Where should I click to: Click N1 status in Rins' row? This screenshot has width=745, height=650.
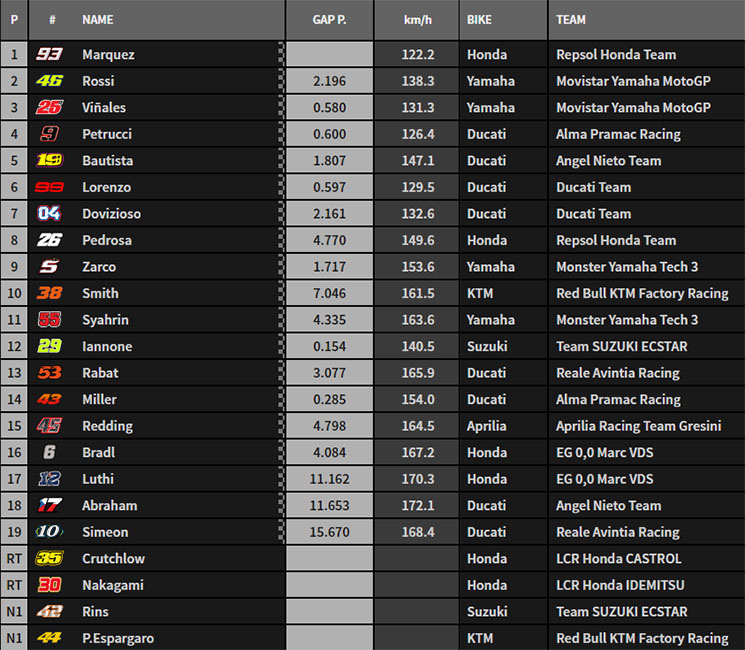[x=14, y=612]
